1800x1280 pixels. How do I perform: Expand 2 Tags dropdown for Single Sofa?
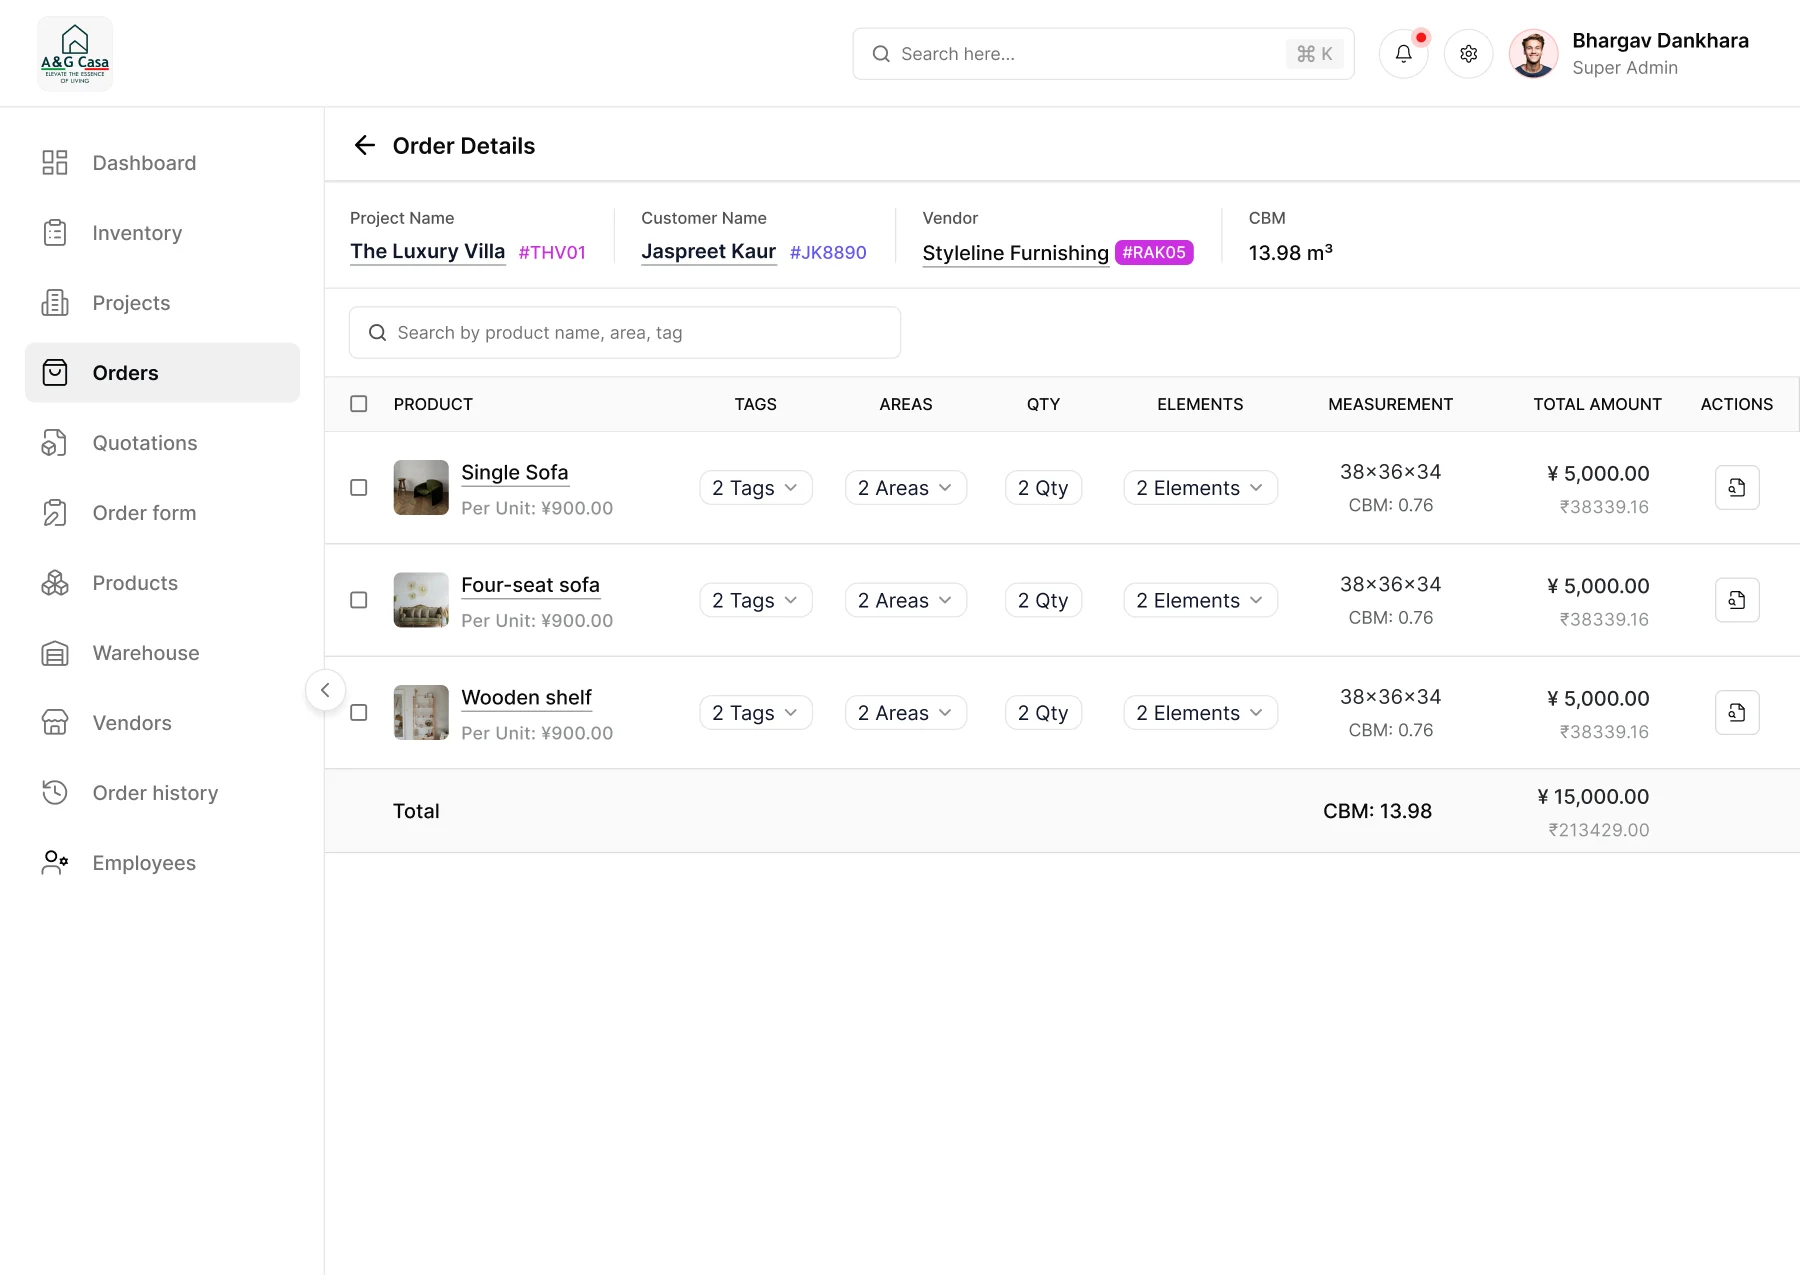pos(756,488)
